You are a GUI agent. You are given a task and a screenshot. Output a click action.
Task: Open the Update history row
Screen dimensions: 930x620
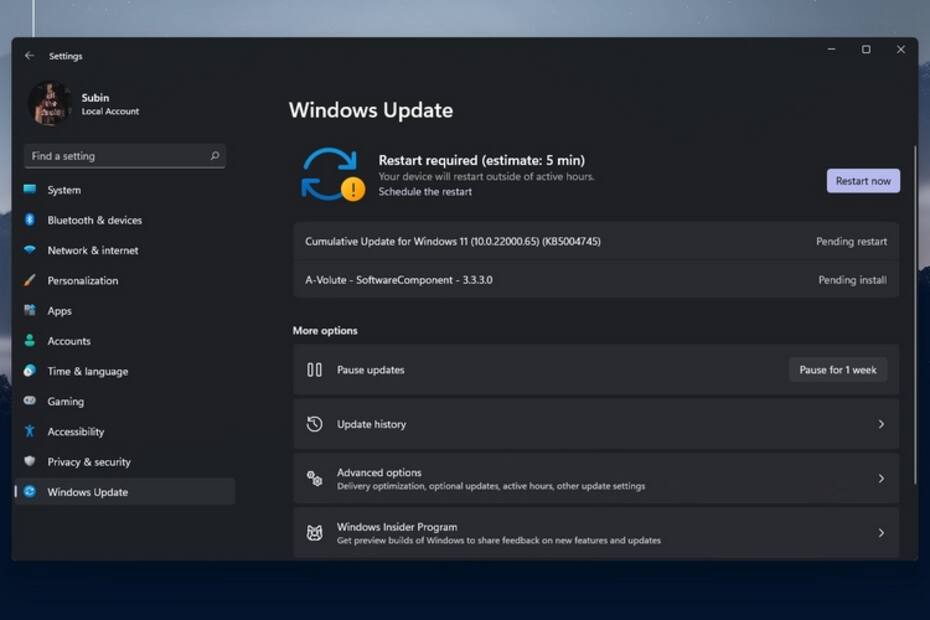coord(596,424)
